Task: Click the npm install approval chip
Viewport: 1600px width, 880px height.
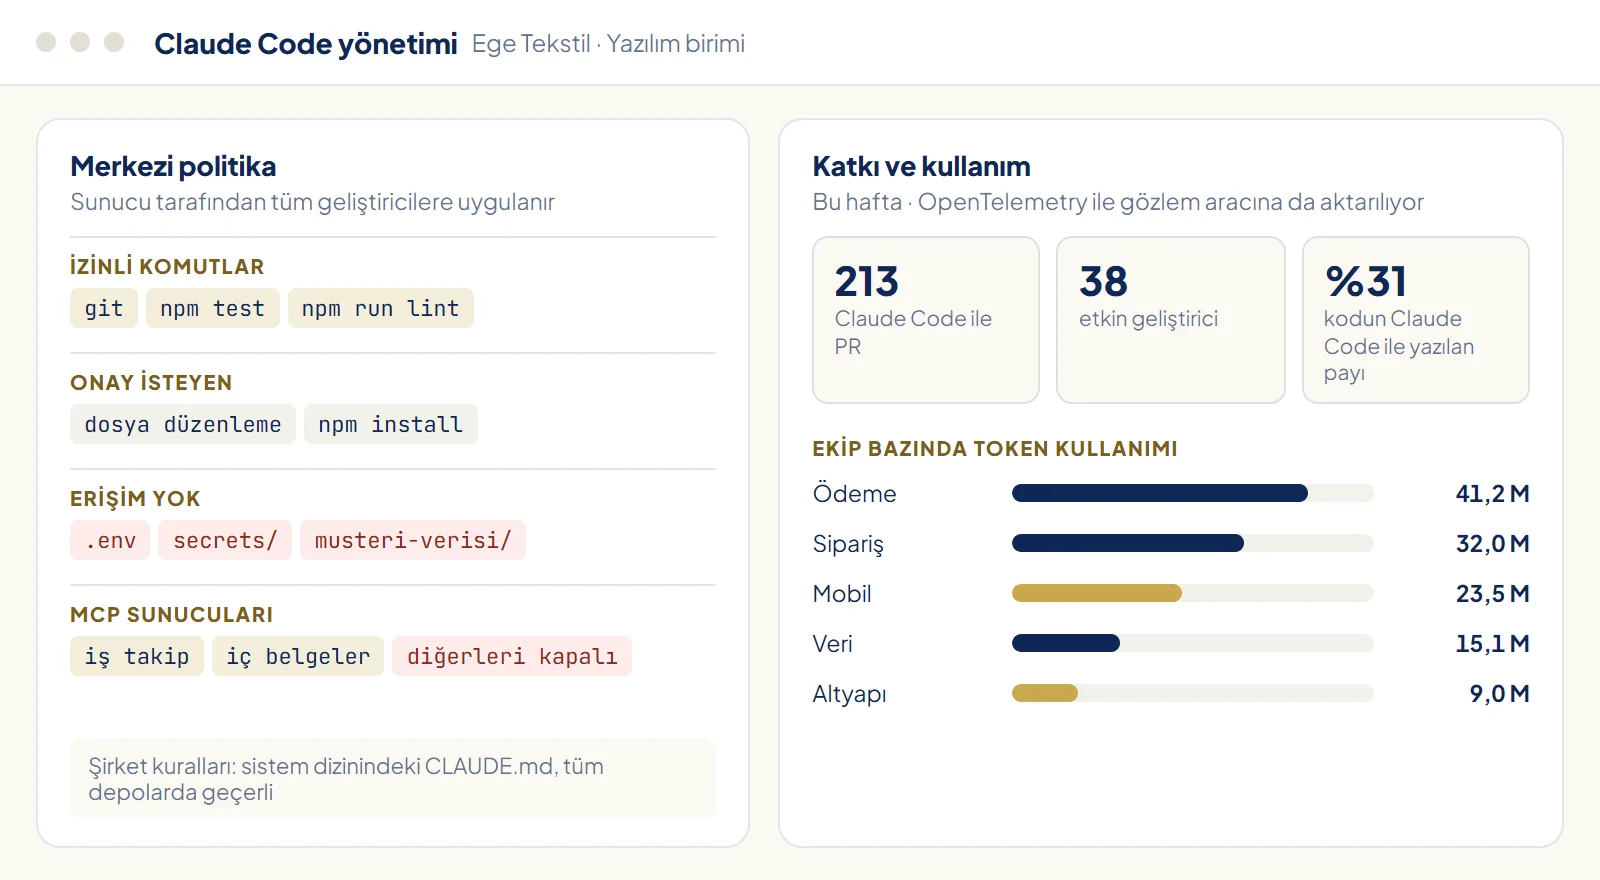Action: pos(391,424)
